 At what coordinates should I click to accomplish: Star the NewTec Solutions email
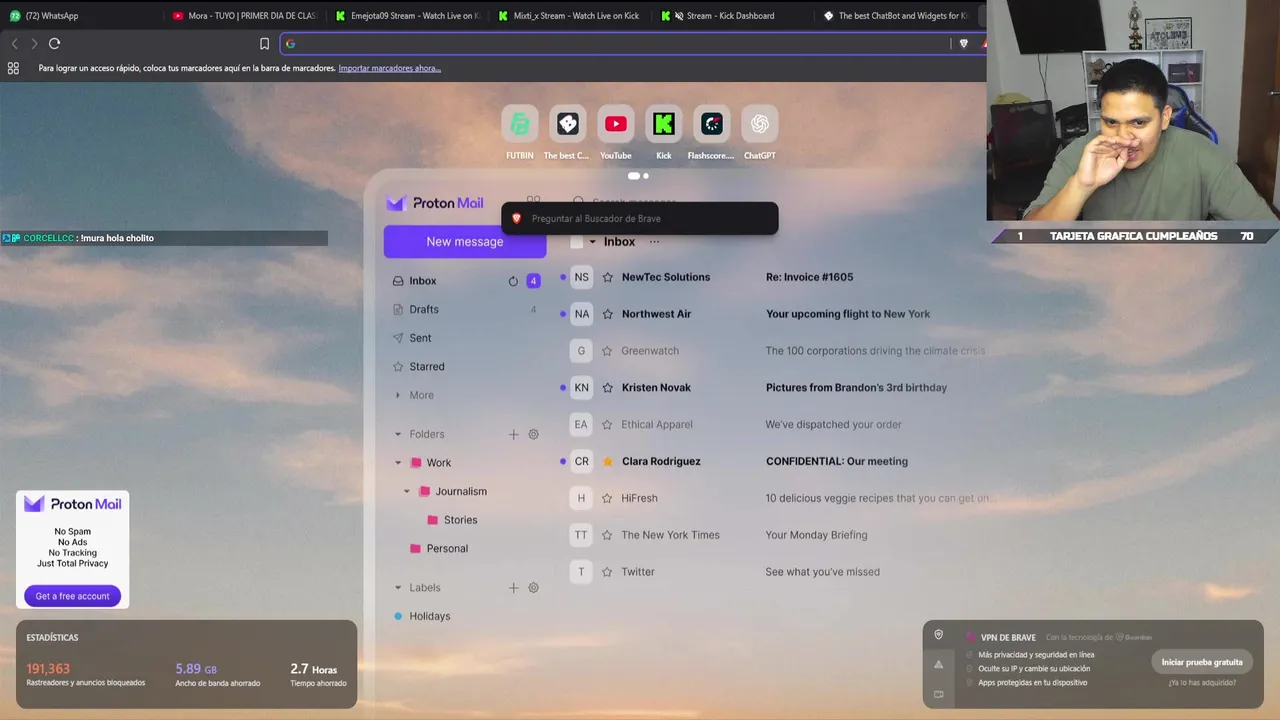click(607, 277)
